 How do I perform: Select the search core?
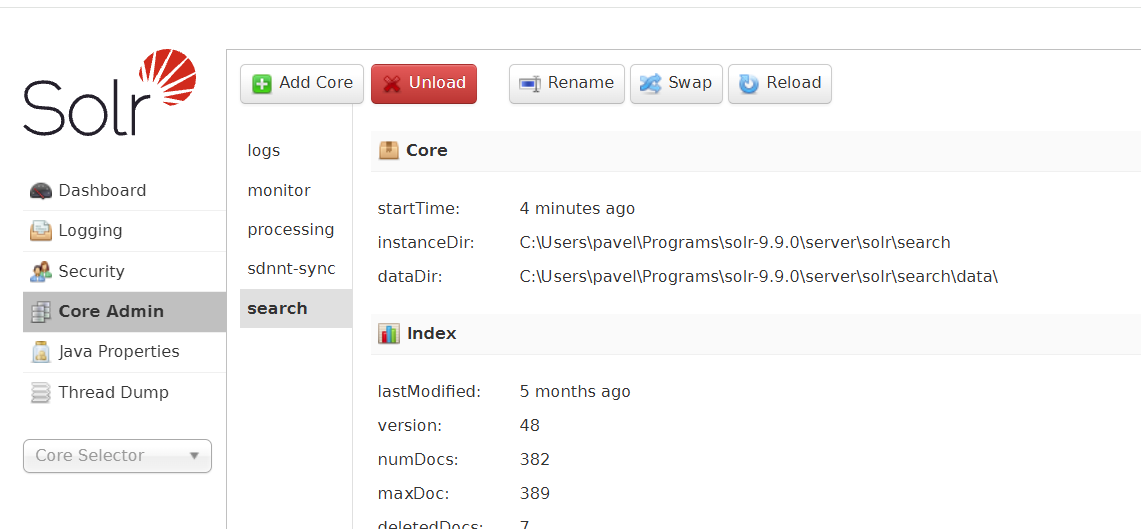click(296, 309)
